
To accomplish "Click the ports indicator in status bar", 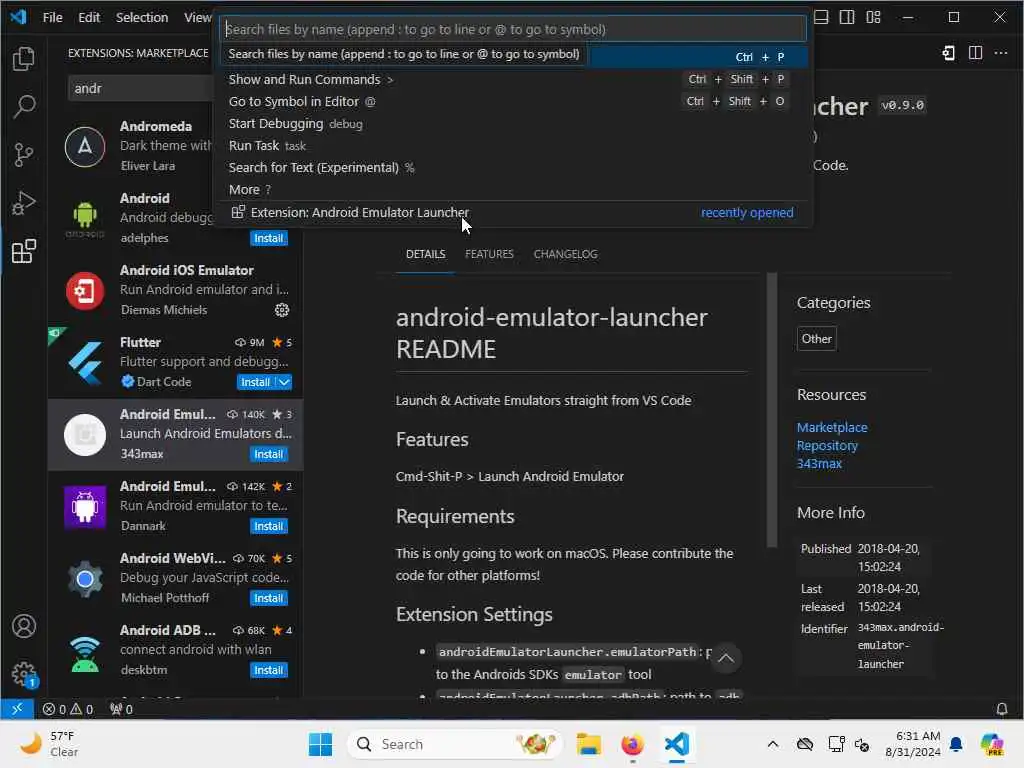I will pos(121,709).
